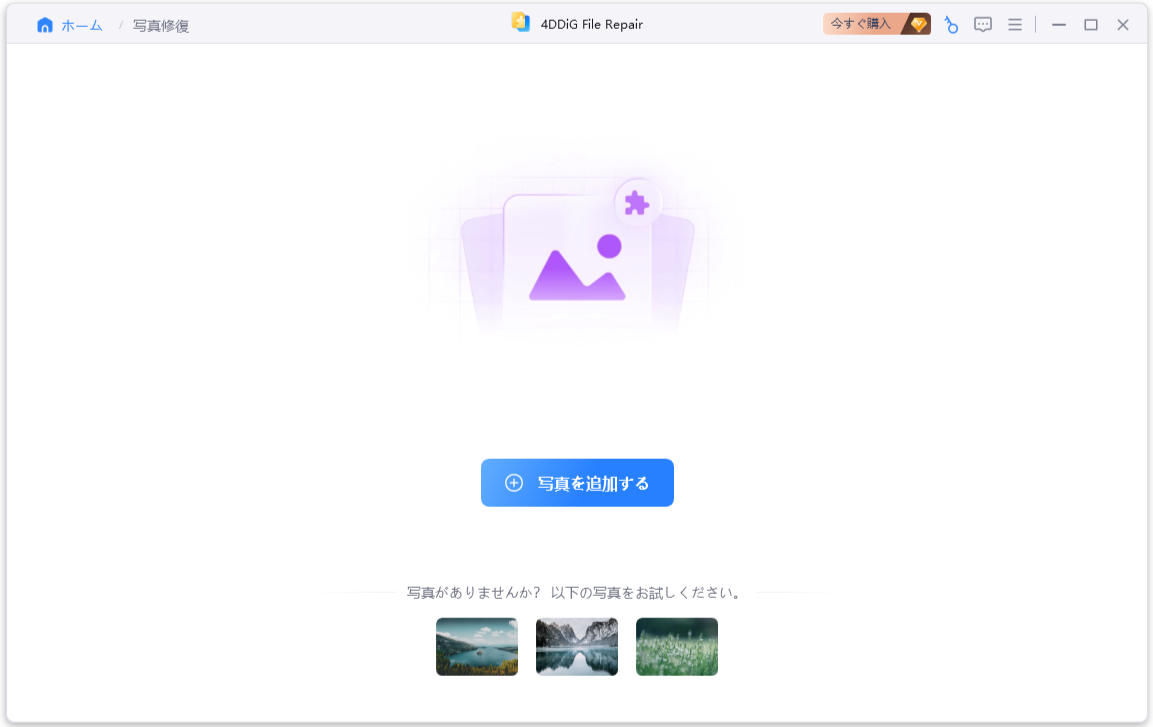Open the registration key icon
The image size is (1153, 727).
pos(950,24)
